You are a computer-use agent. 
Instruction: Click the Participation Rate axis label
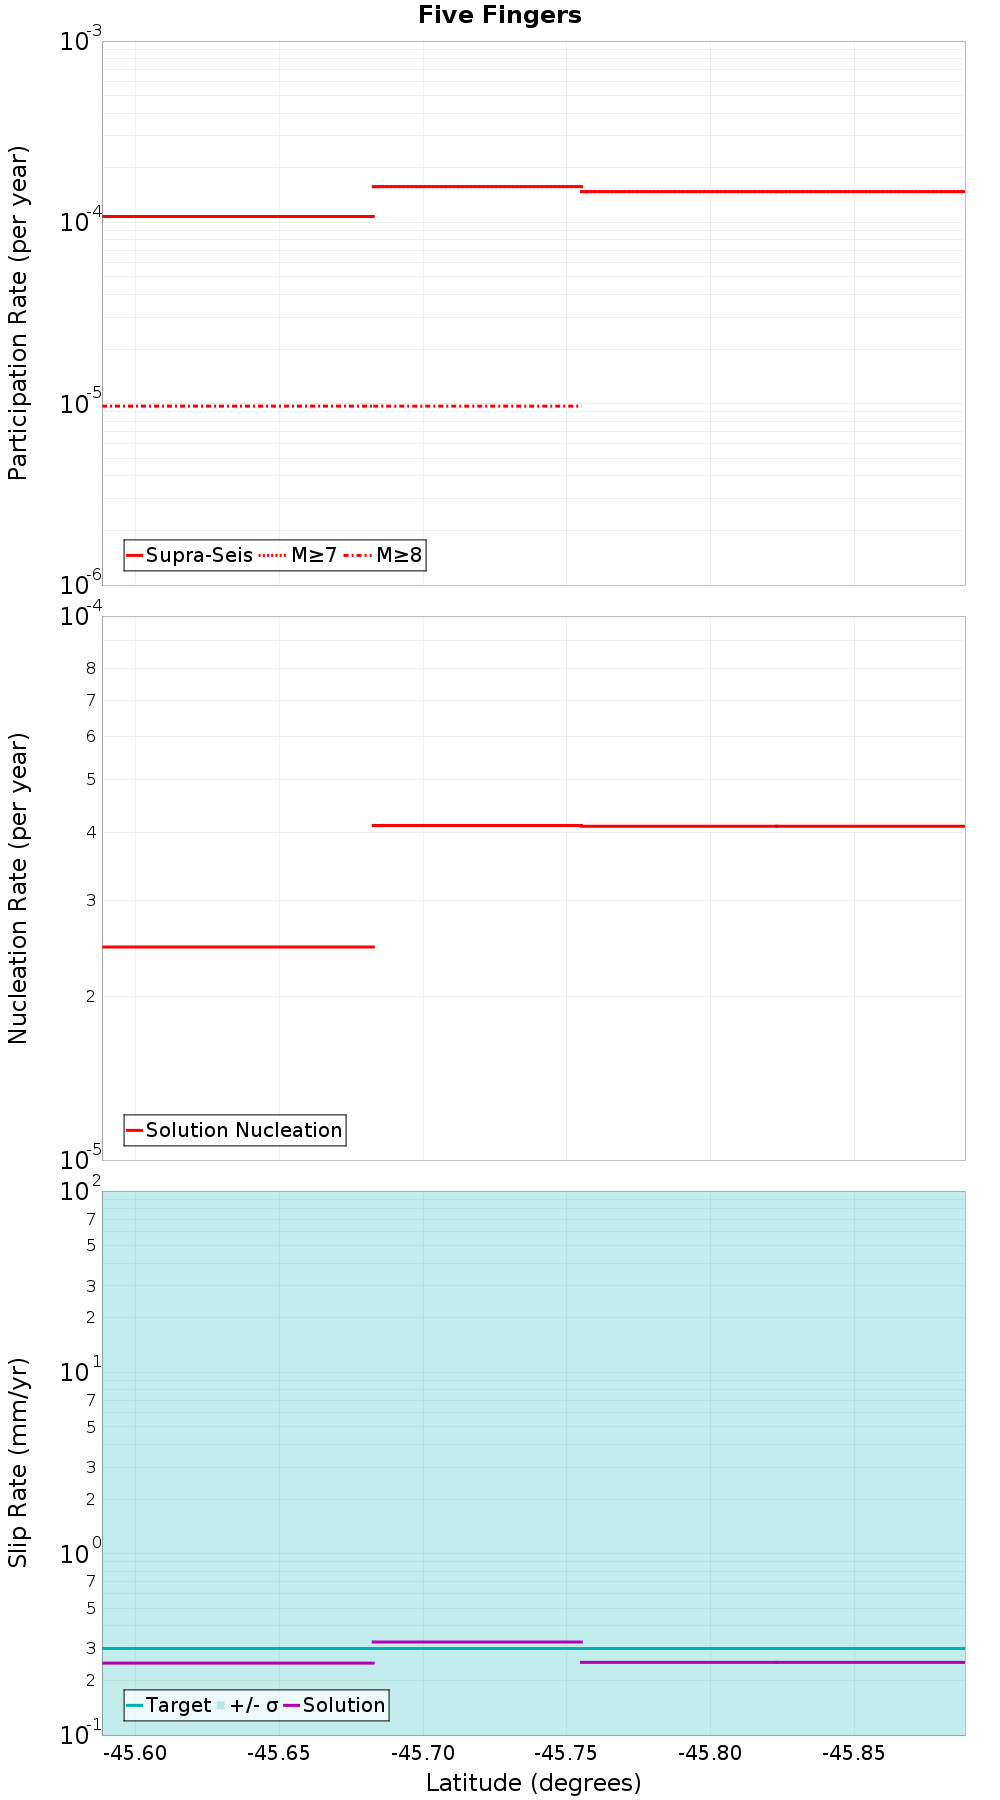[18, 313]
